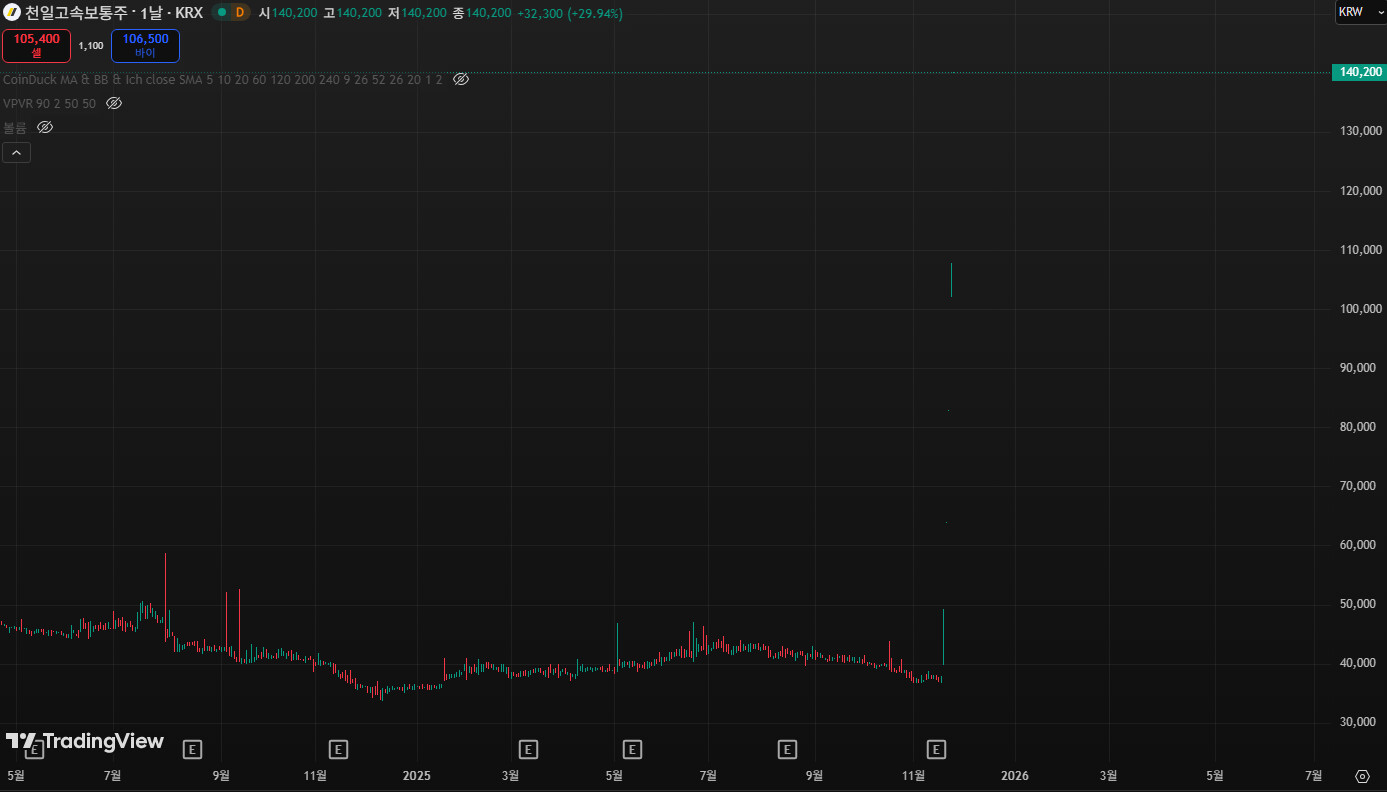Image resolution: width=1387 pixels, height=792 pixels.
Task: Click the green market status dot
Action: click(221, 13)
